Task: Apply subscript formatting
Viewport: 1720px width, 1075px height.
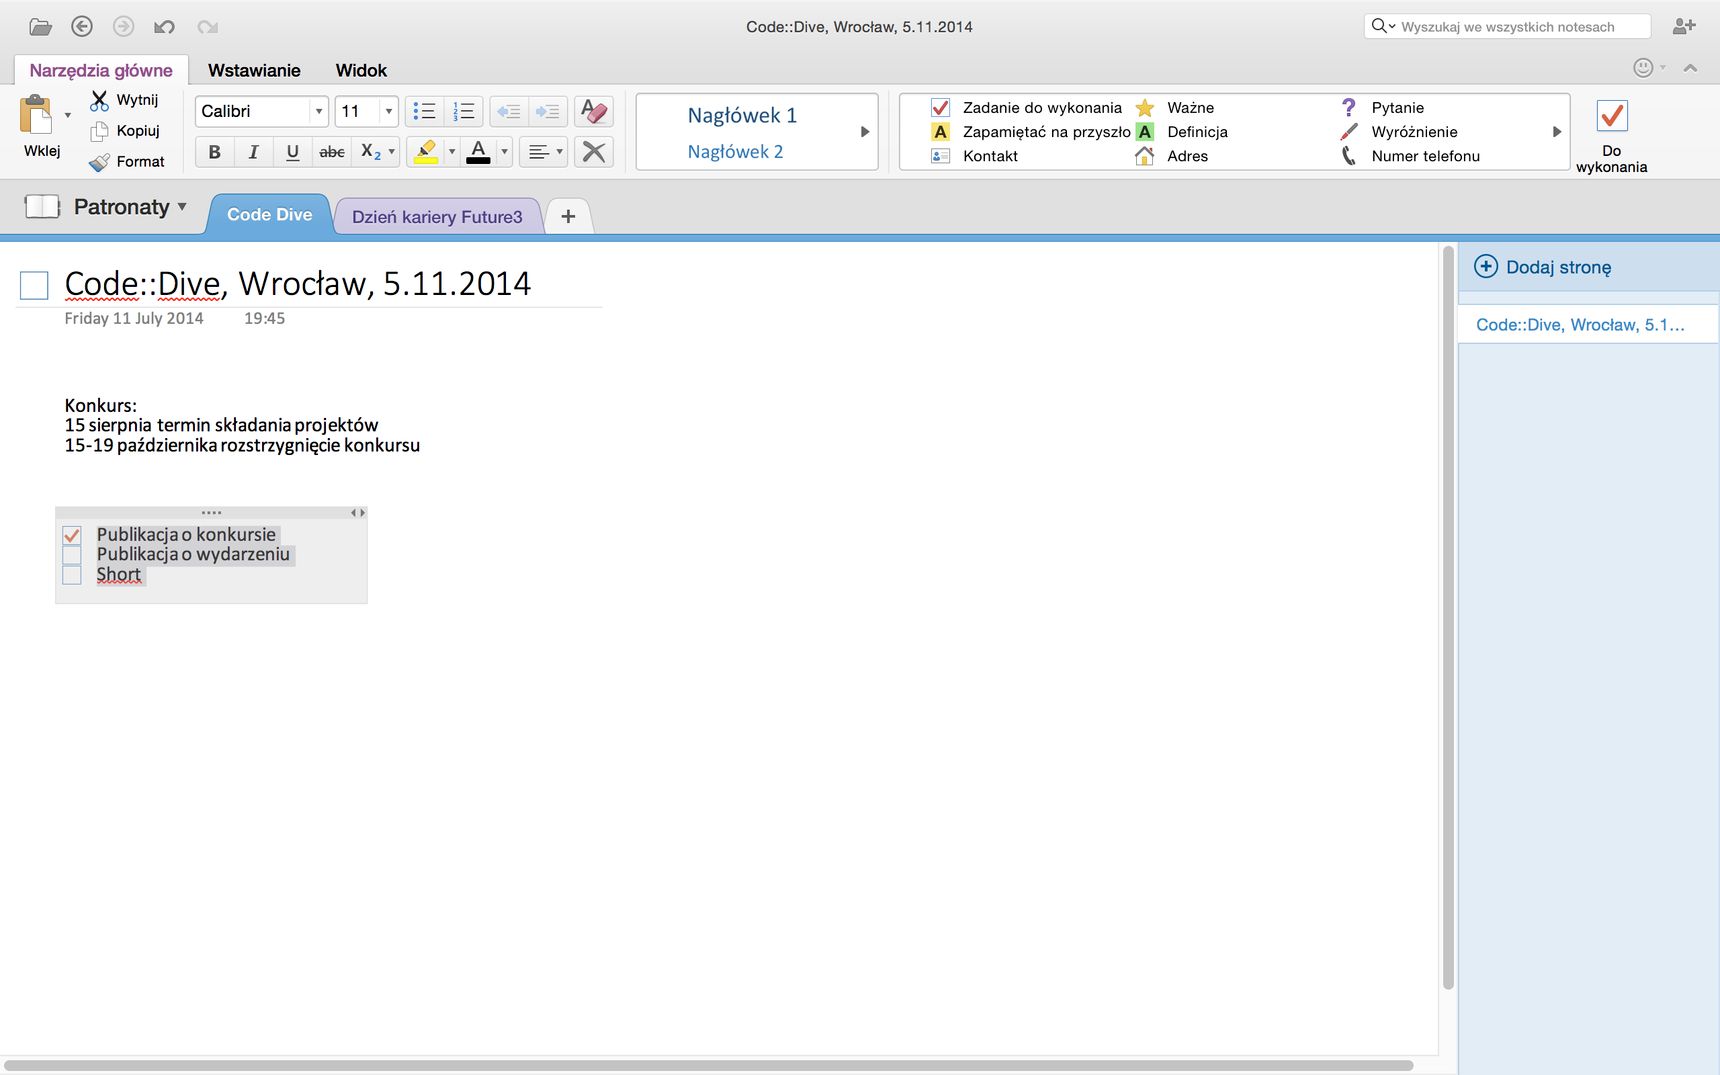Action: tap(369, 152)
